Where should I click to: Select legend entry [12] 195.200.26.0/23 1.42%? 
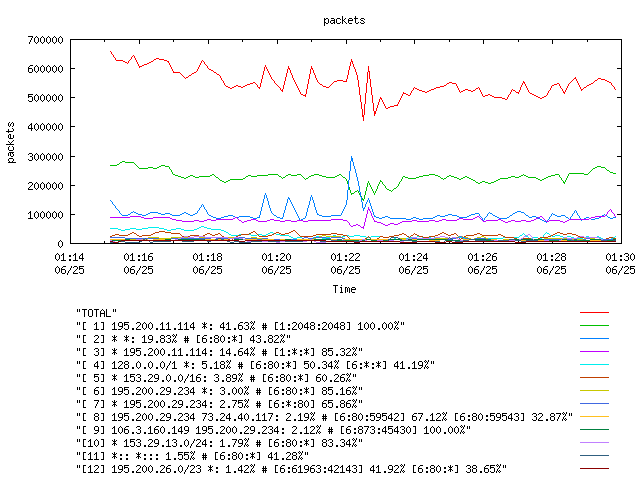pyautogui.click(x=291, y=469)
